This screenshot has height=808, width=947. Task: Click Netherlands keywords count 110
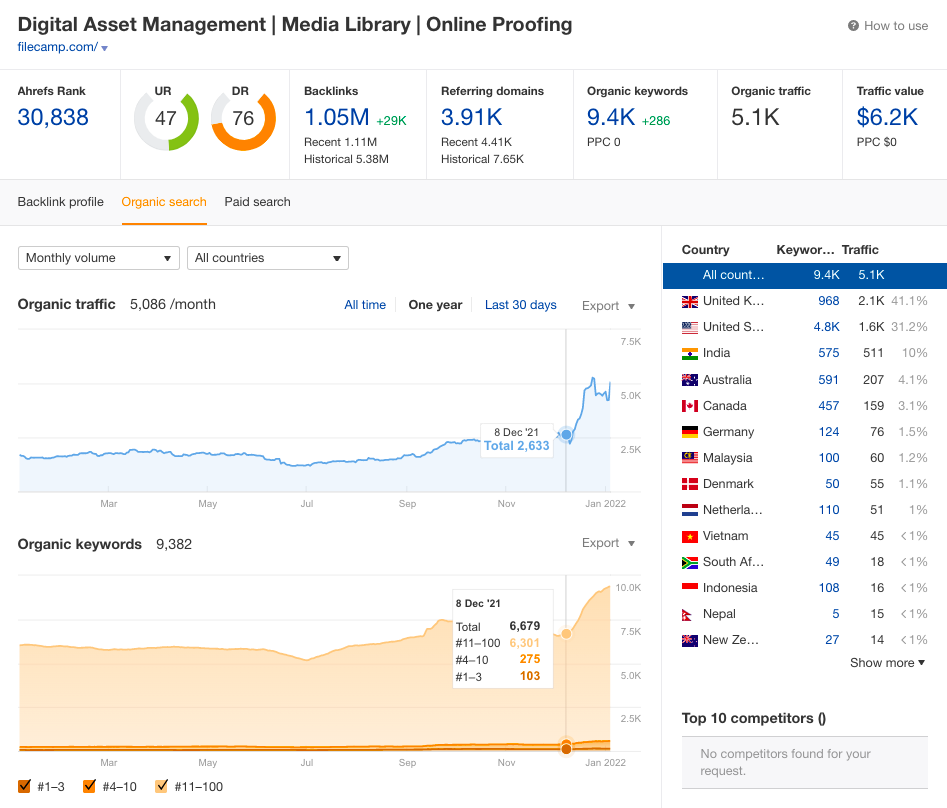tap(829, 510)
